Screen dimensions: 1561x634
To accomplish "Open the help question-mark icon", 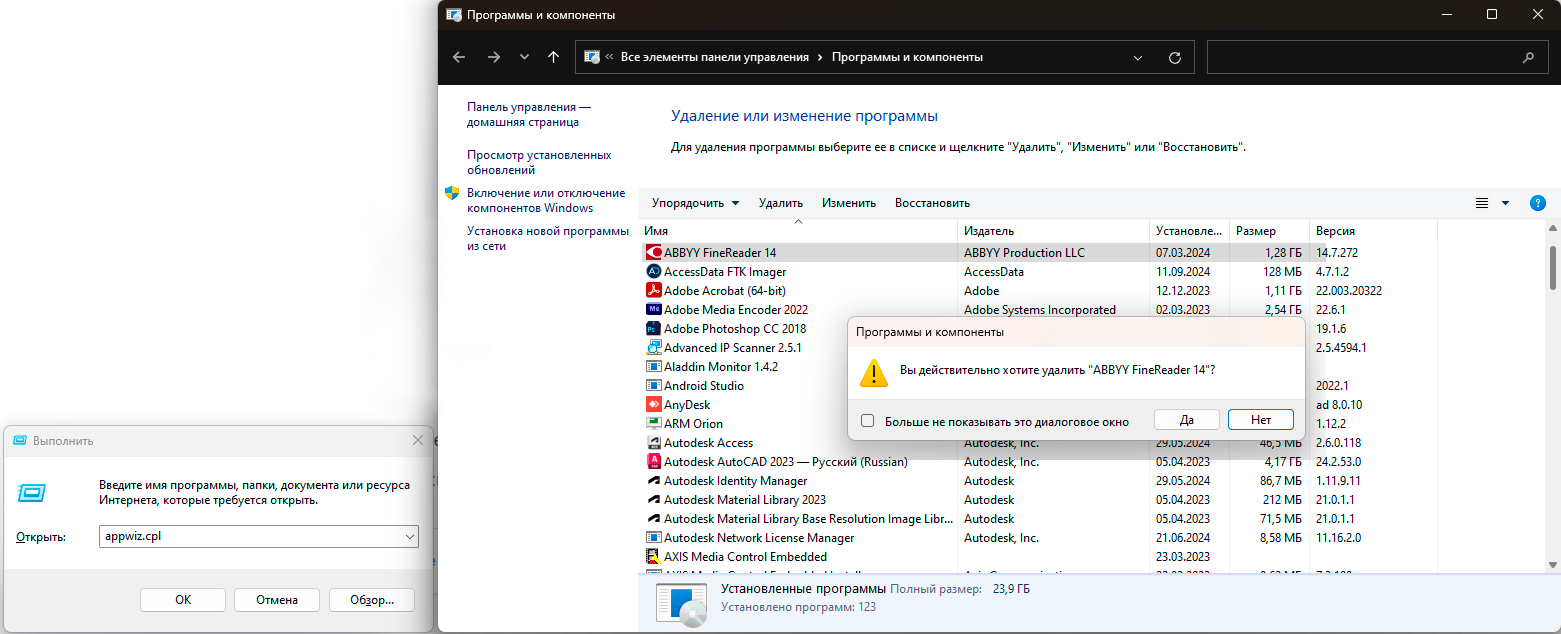I will [1538, 203].
